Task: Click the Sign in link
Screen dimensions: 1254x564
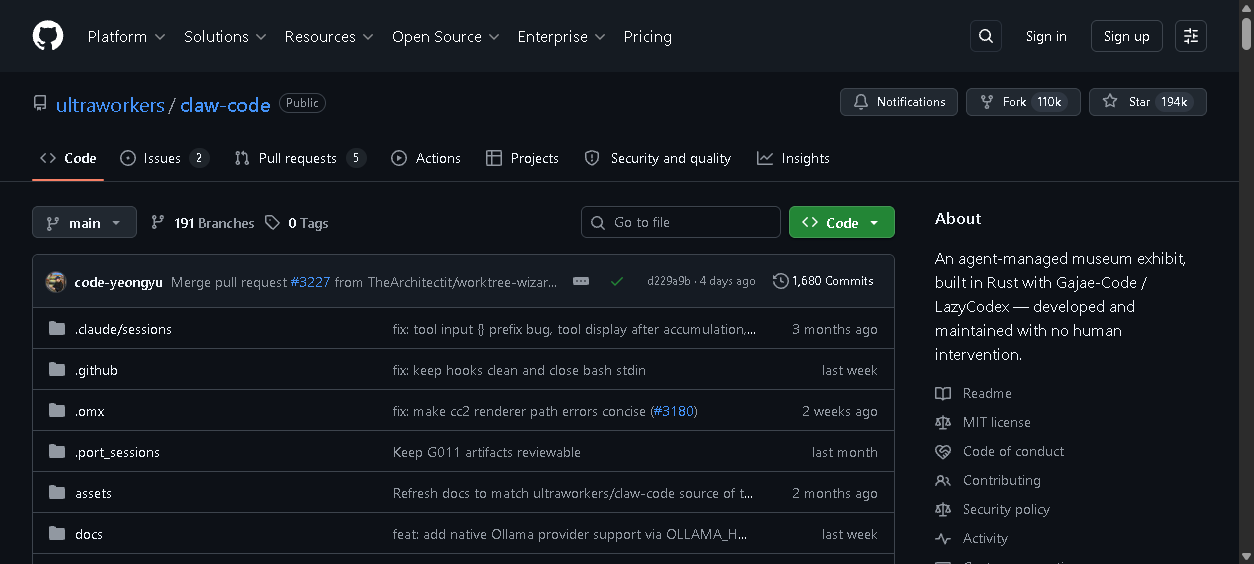Action: click(1046, 36)
